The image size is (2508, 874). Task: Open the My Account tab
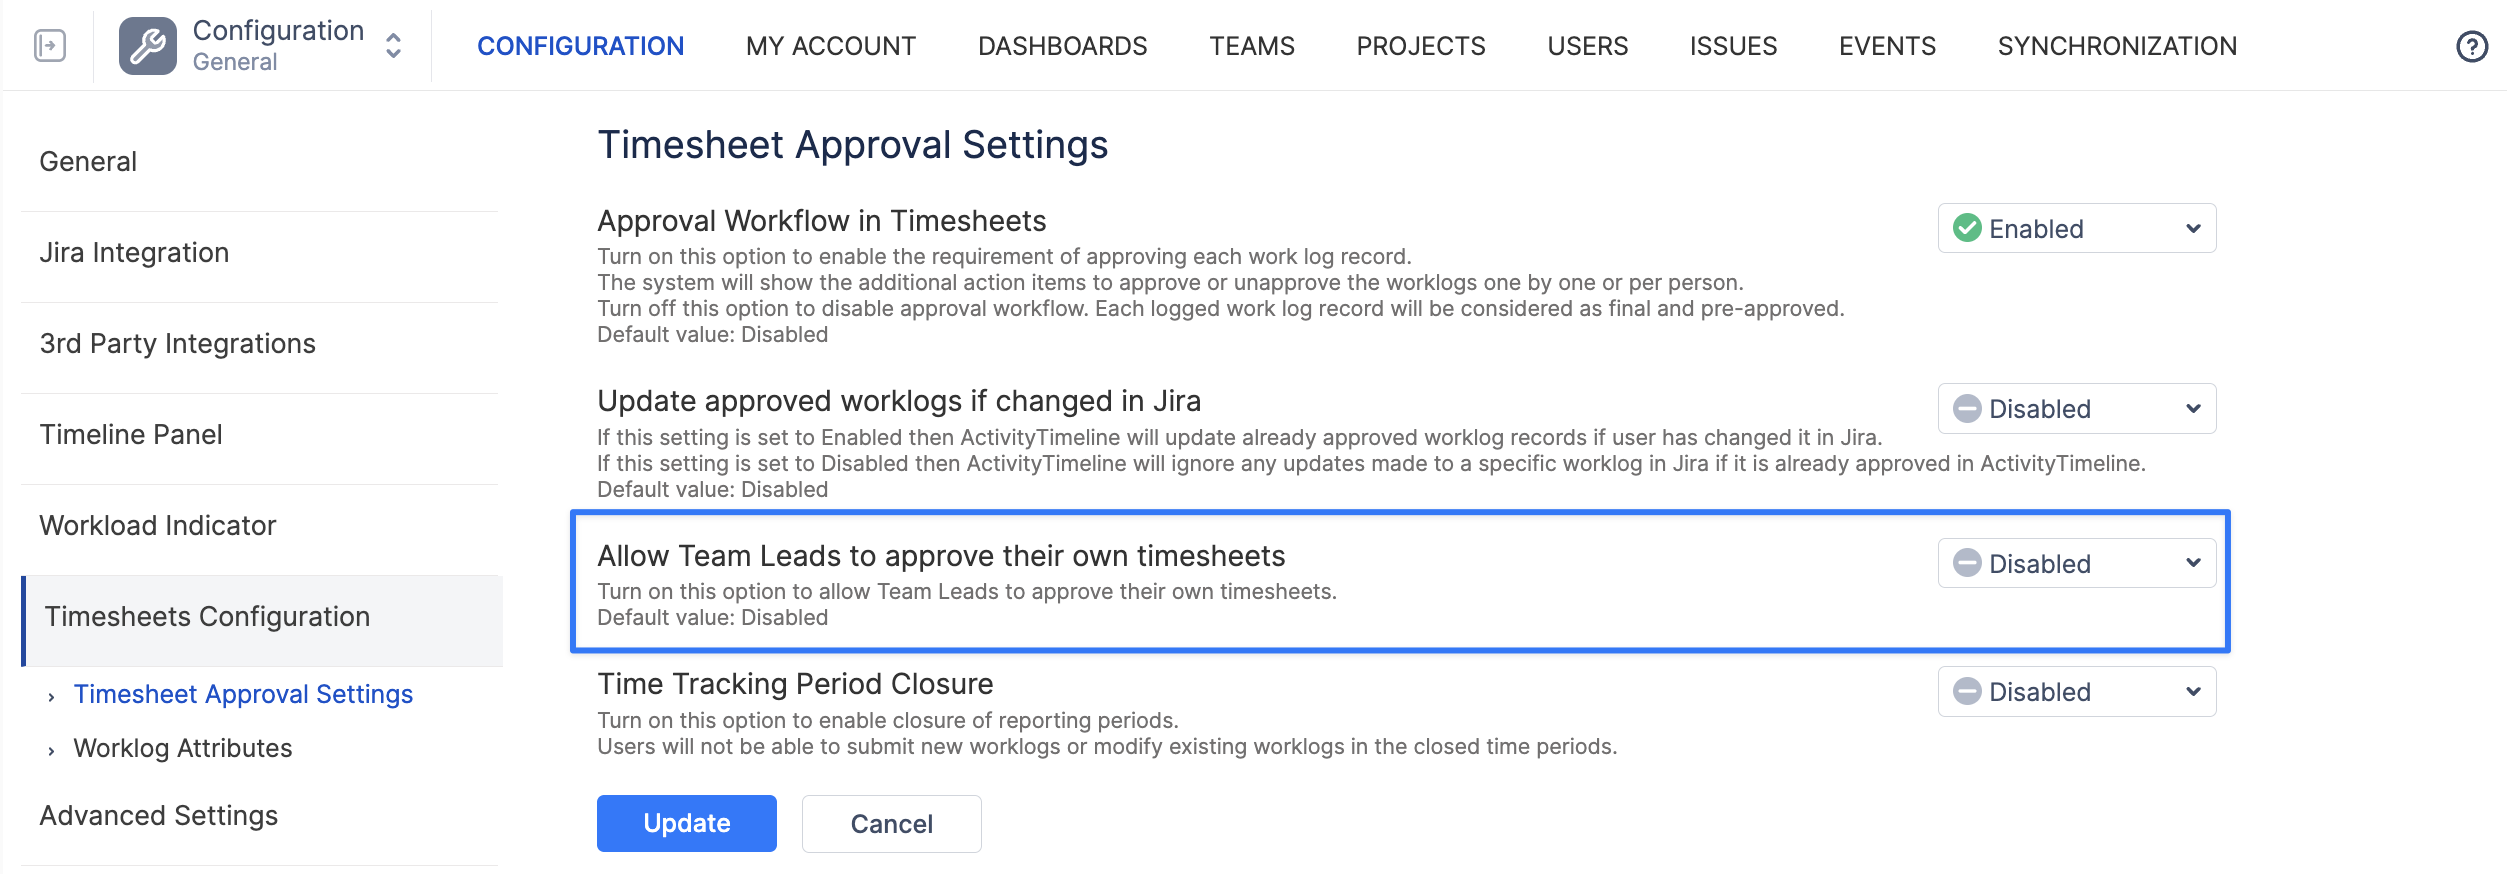pyautogui.click(x=830, y=46)
